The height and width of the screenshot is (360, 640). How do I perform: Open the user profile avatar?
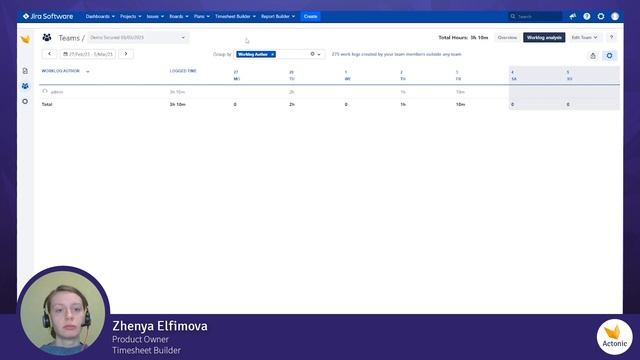click(615, 16)
